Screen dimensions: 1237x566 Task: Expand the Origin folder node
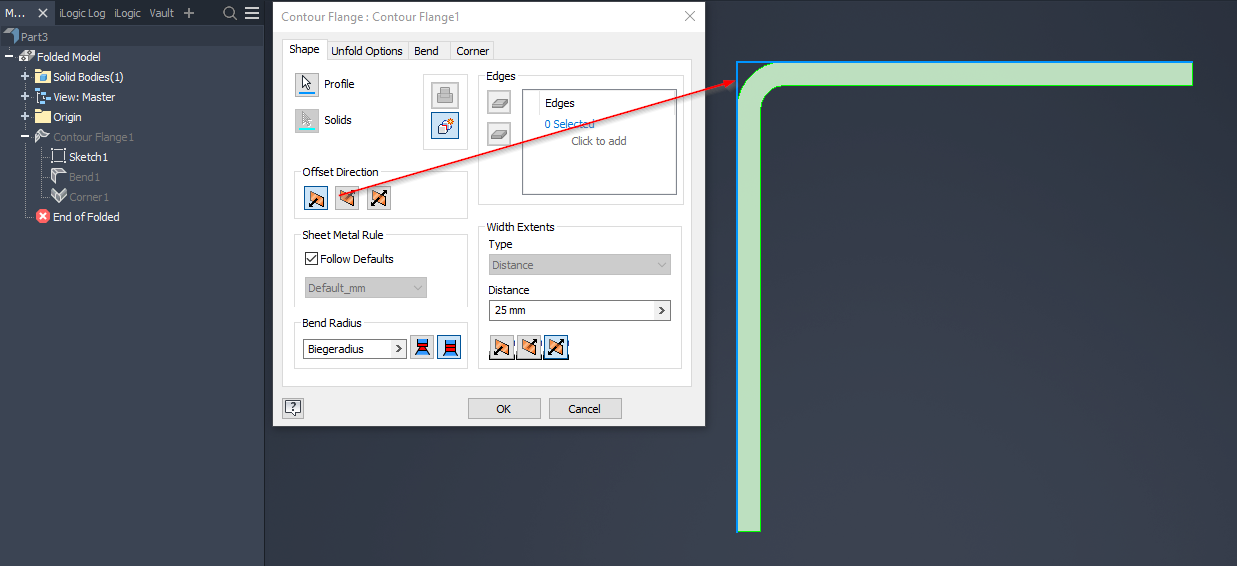(25, 117)
